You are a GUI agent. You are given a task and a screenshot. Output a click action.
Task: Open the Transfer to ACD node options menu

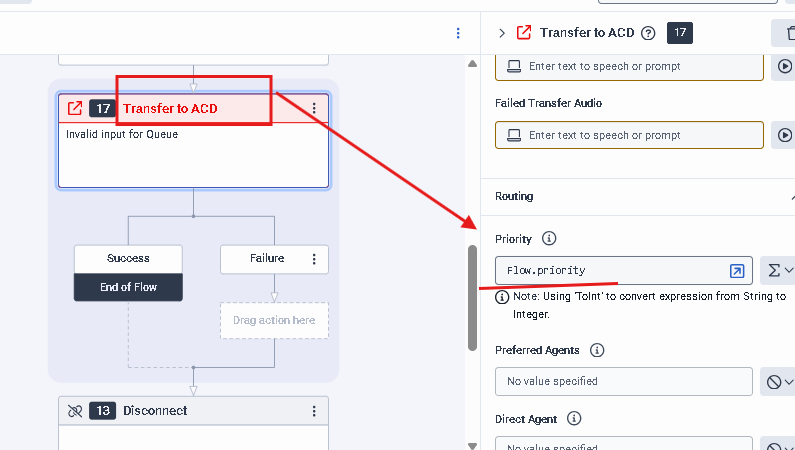click(x=314, y=108)
